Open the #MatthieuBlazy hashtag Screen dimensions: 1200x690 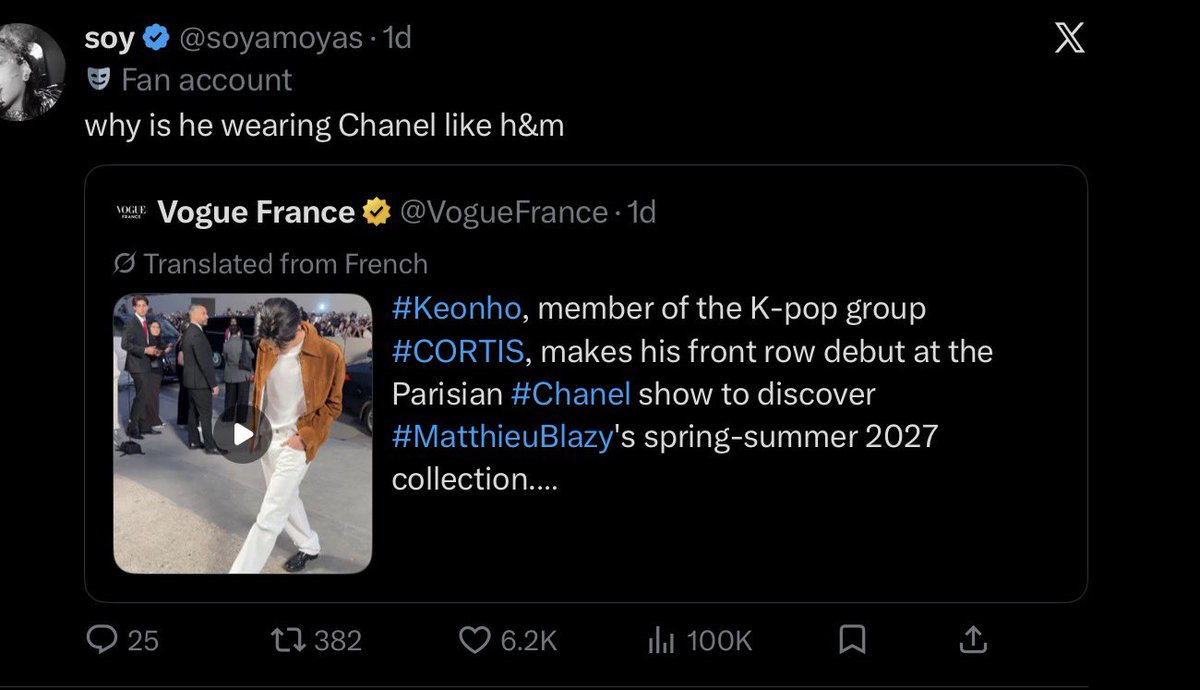(501, 437)
